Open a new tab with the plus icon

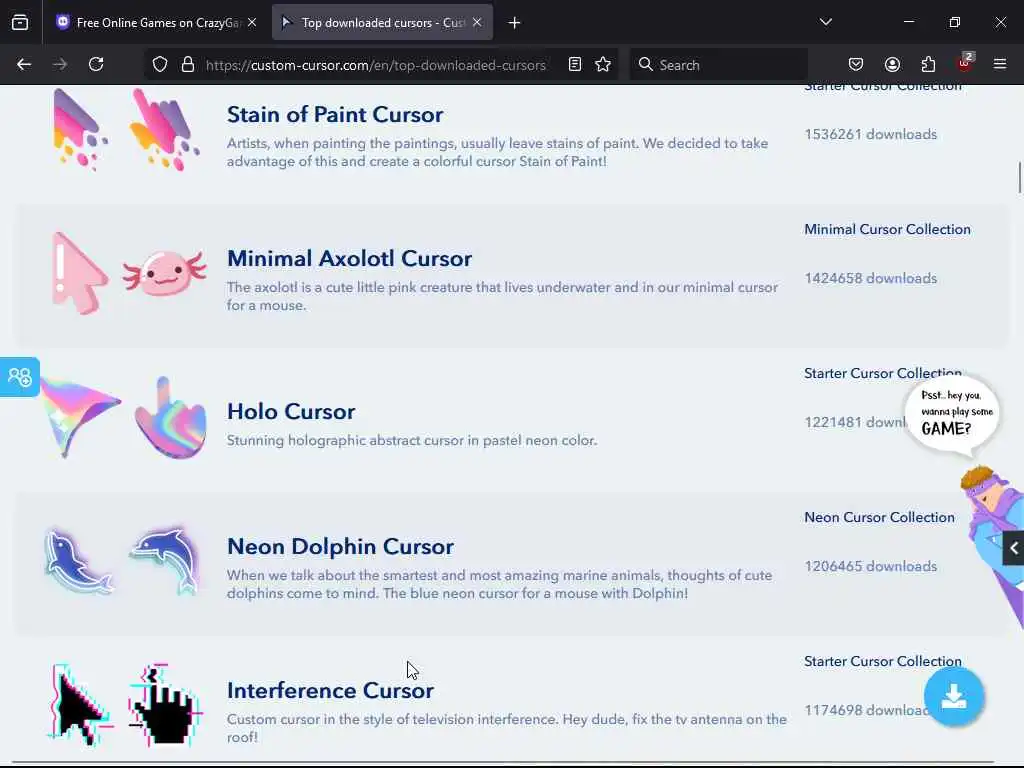[515, 23]
